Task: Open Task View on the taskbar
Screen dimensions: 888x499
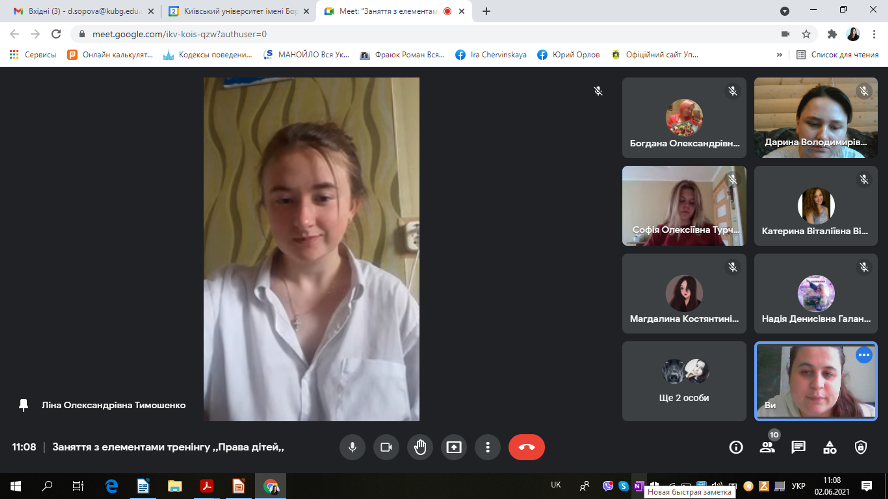Action: coord(78,486)
